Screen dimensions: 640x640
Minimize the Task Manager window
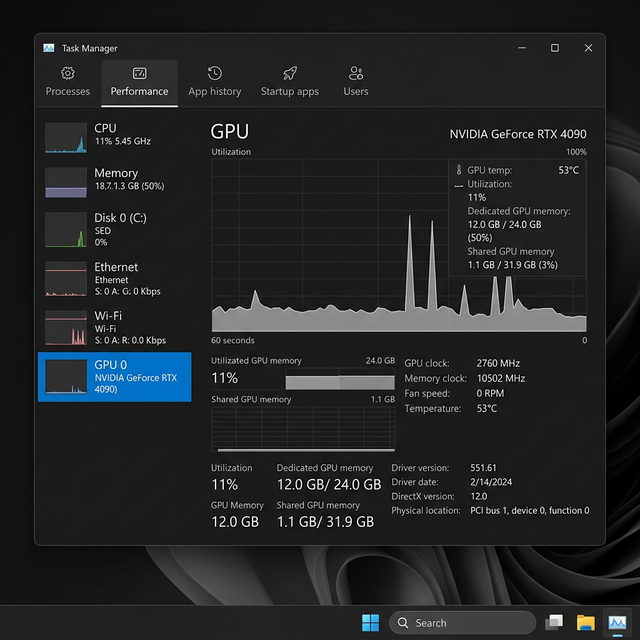point(522,48)
